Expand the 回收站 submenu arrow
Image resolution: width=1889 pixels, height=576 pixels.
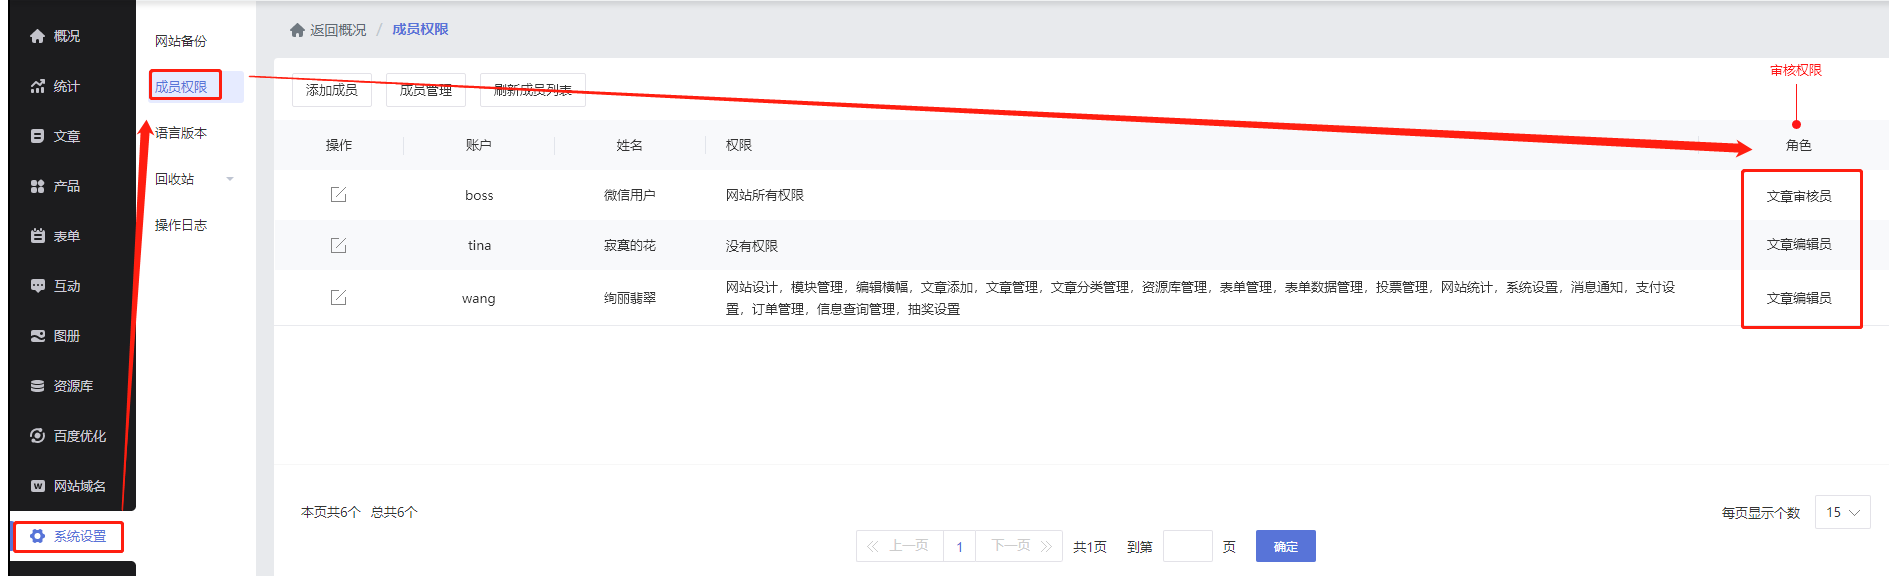230,179
